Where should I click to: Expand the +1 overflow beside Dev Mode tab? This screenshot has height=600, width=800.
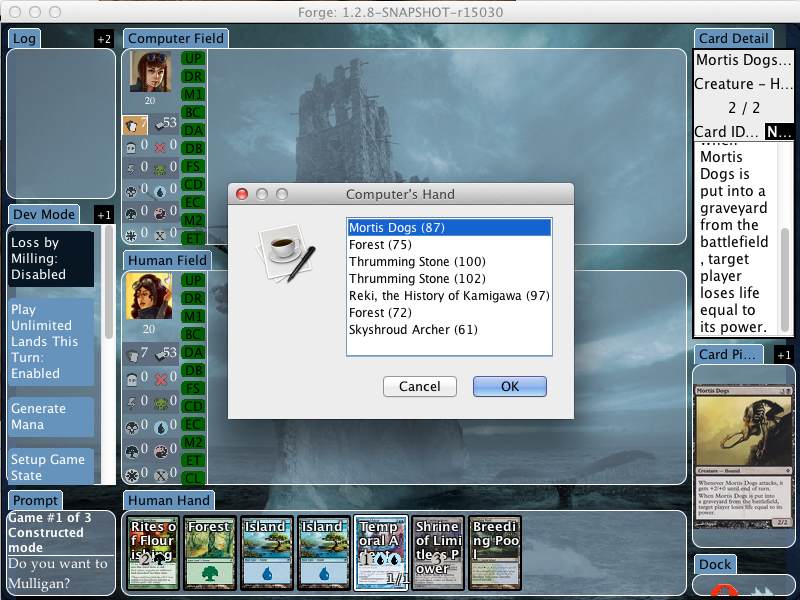(104, 215)
